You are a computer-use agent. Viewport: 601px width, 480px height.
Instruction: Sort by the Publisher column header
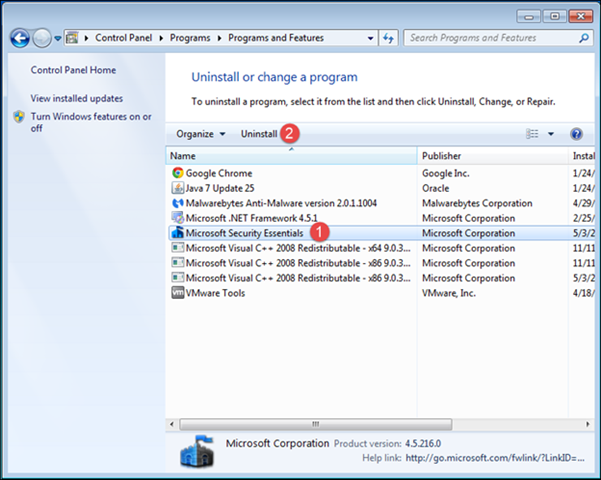493,156
